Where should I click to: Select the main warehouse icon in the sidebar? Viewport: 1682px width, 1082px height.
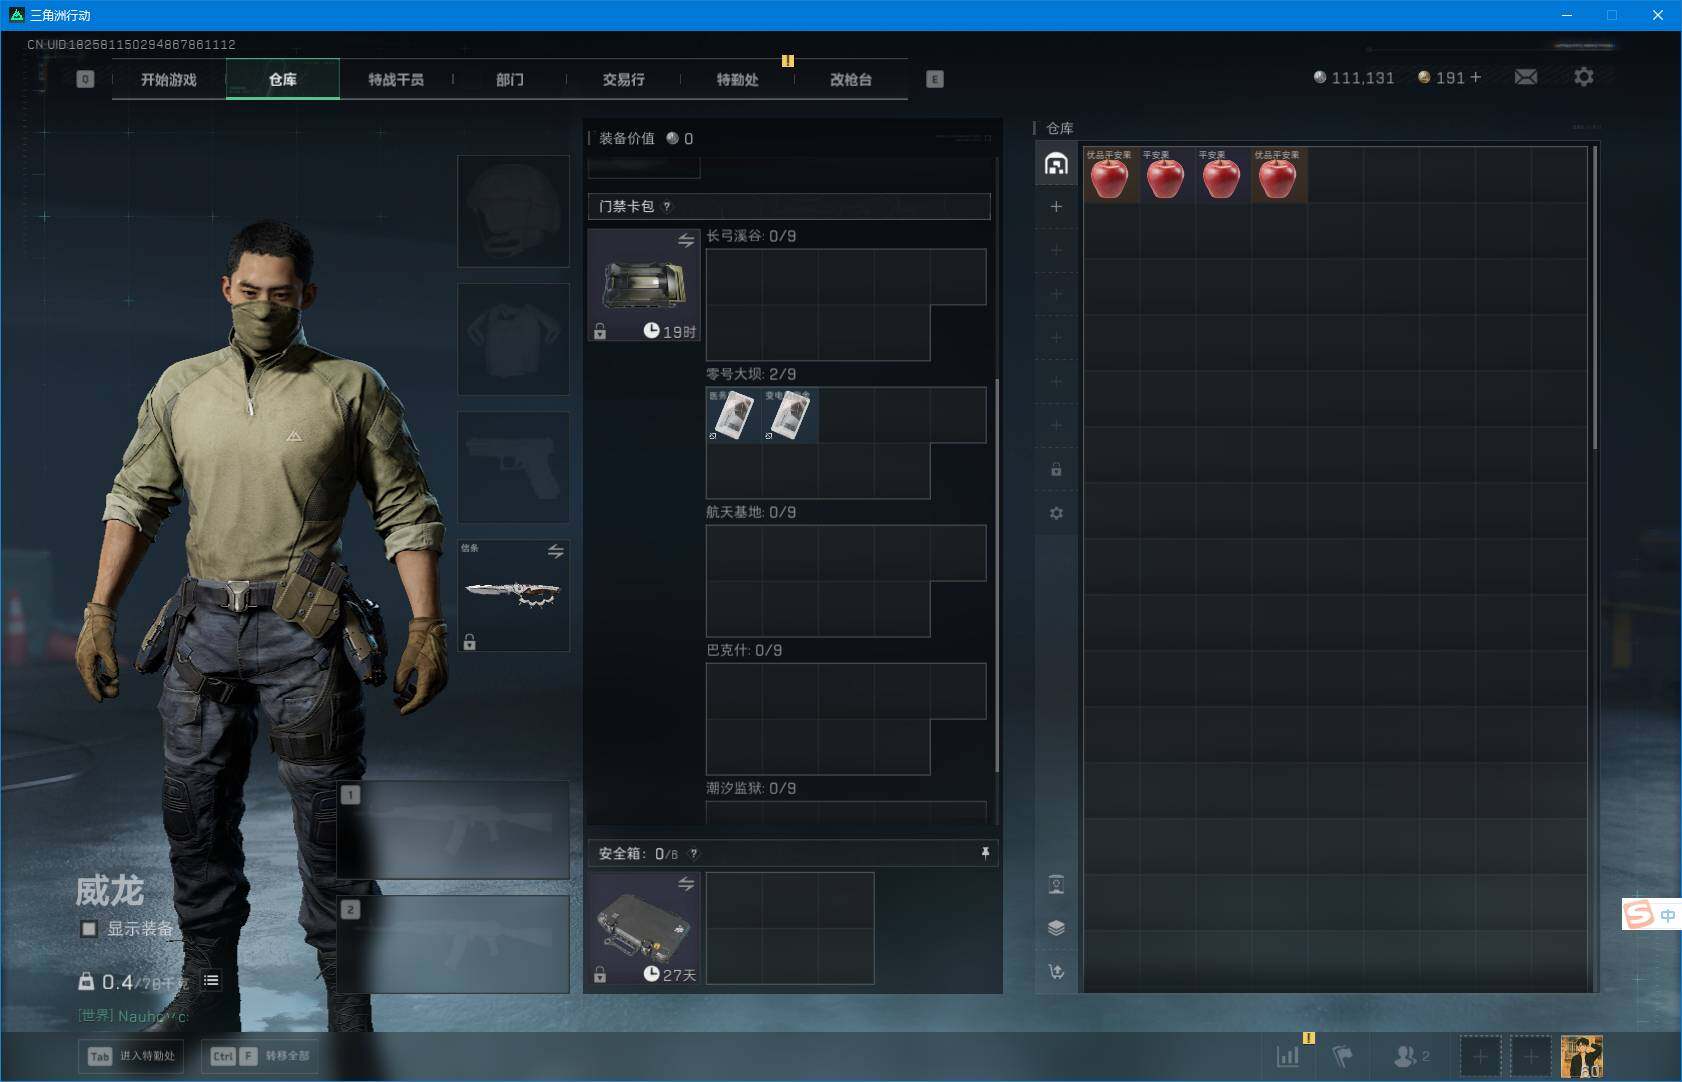point(1056,164)
